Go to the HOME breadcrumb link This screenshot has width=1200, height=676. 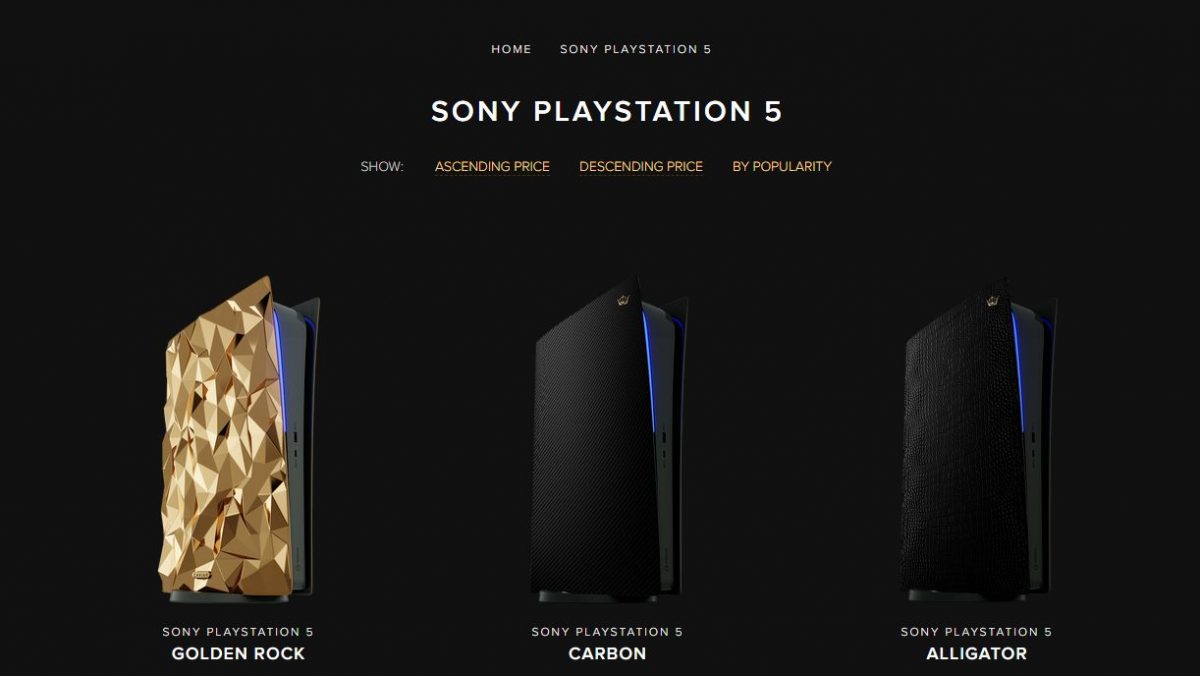click(511, 49)
